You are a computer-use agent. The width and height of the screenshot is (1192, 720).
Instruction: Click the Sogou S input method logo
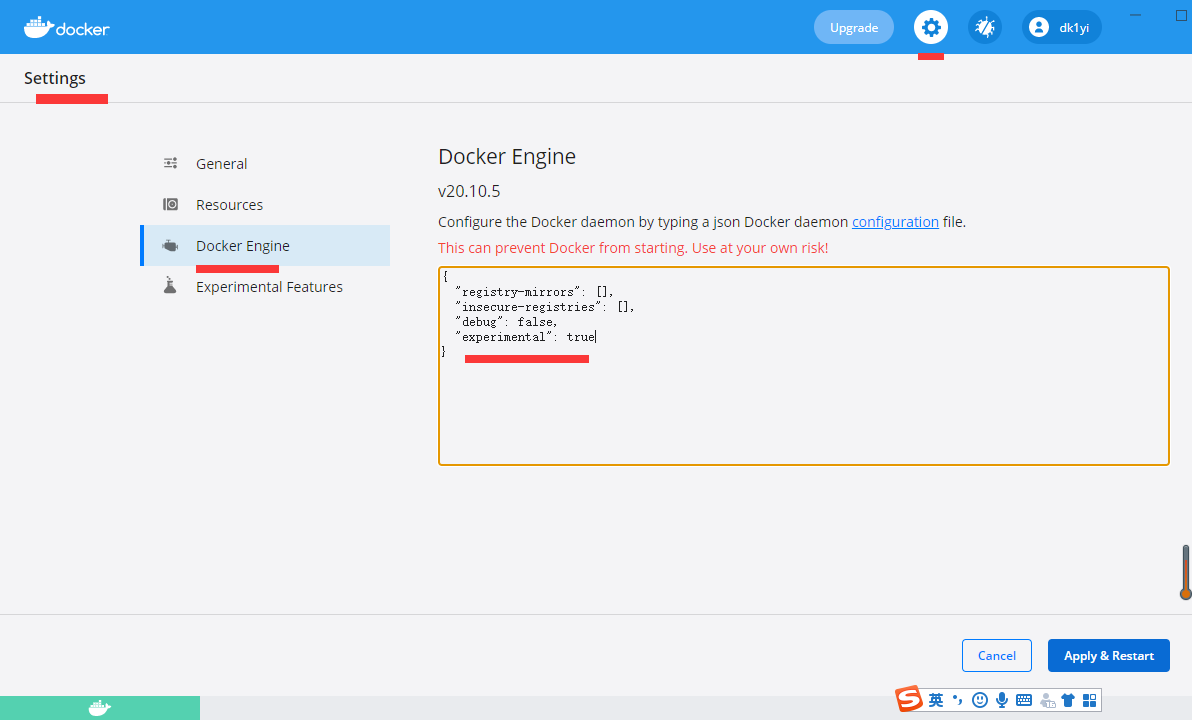click(x=908, y=699)
